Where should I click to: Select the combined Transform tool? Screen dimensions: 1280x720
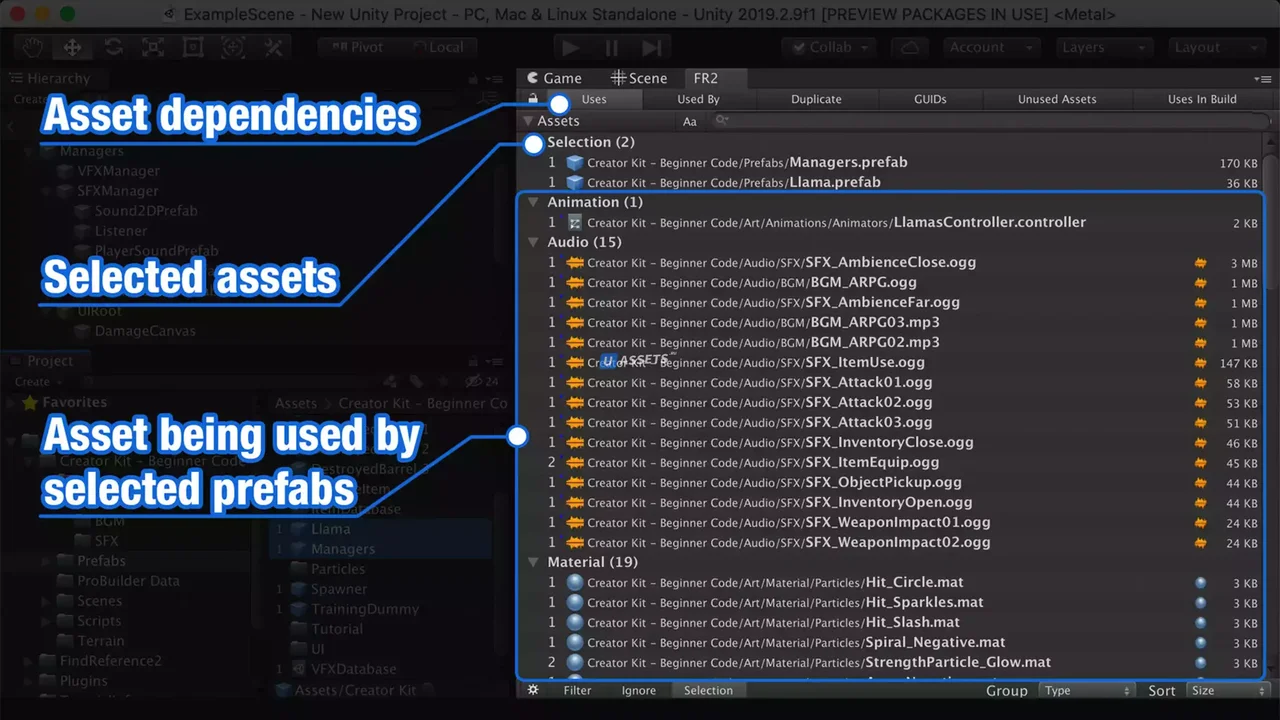233,47
